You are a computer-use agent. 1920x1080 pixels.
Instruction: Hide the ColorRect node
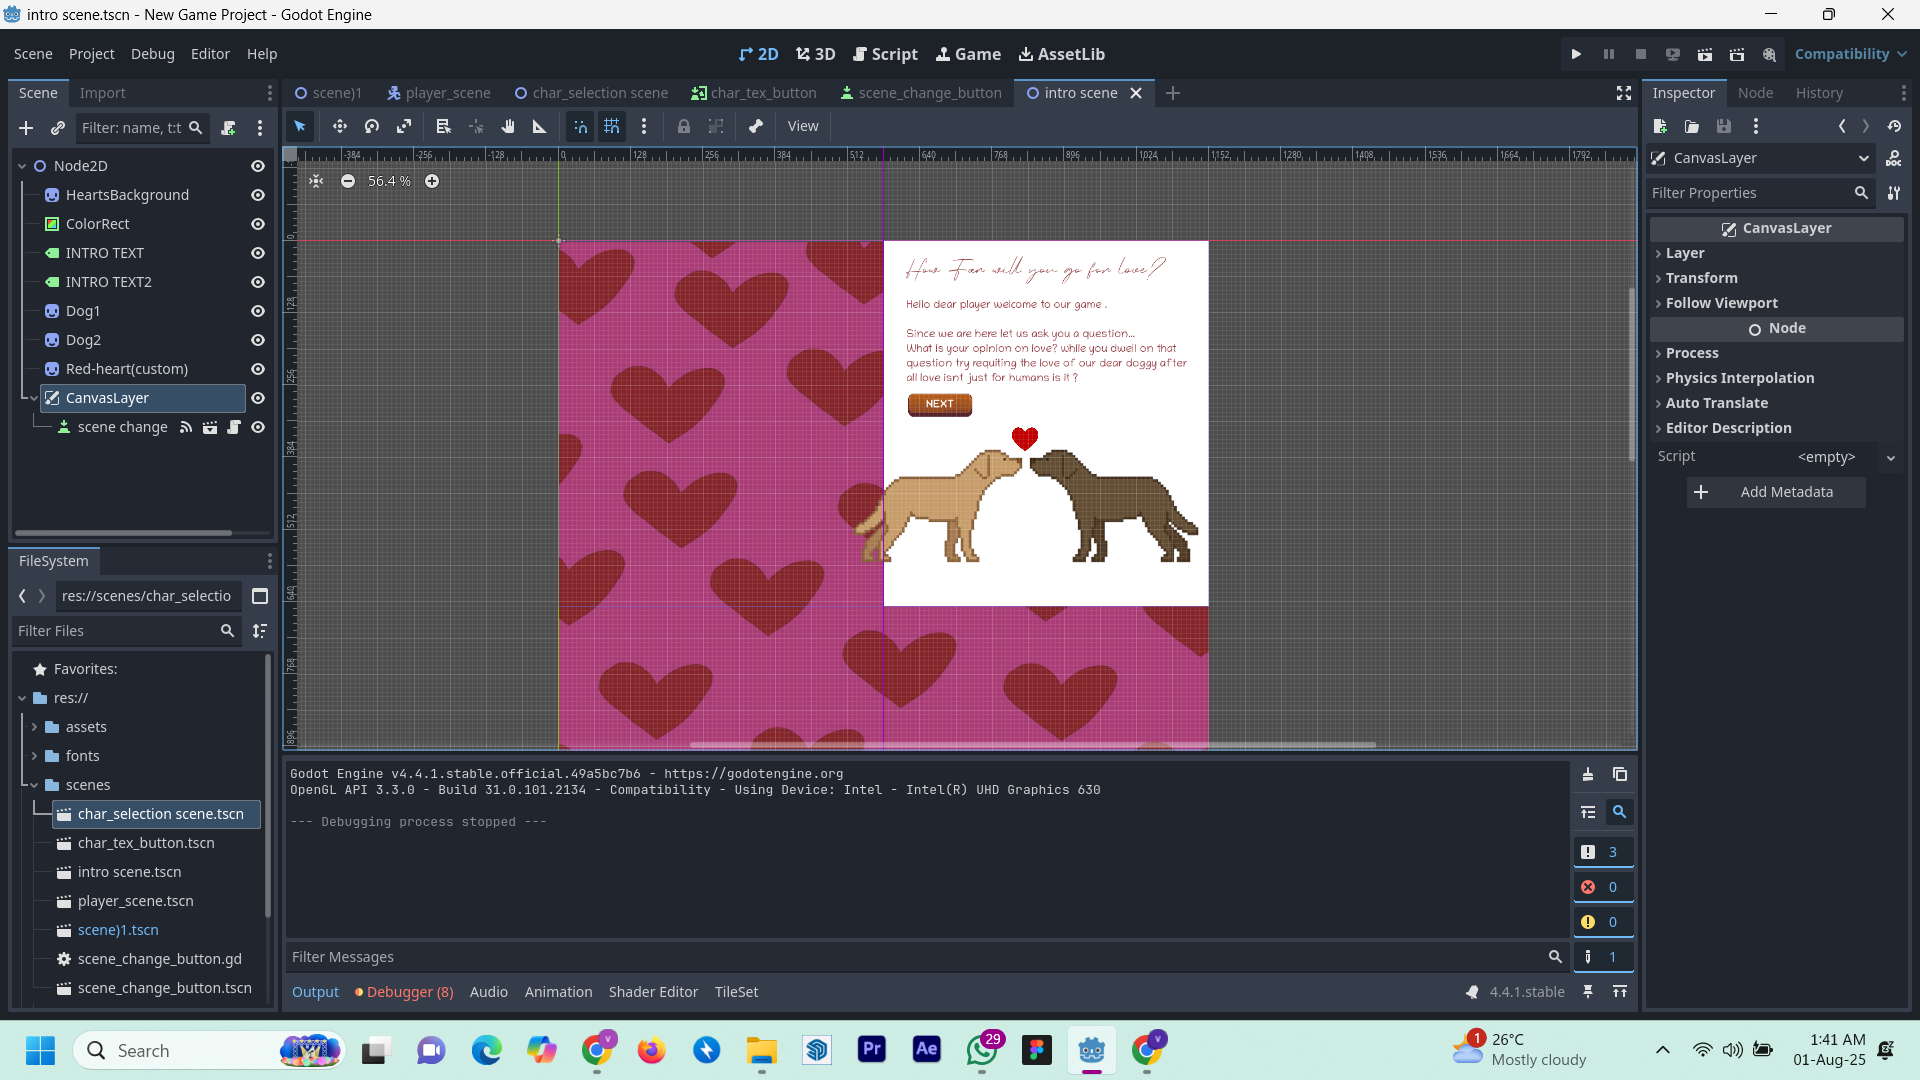pos(258,224)
